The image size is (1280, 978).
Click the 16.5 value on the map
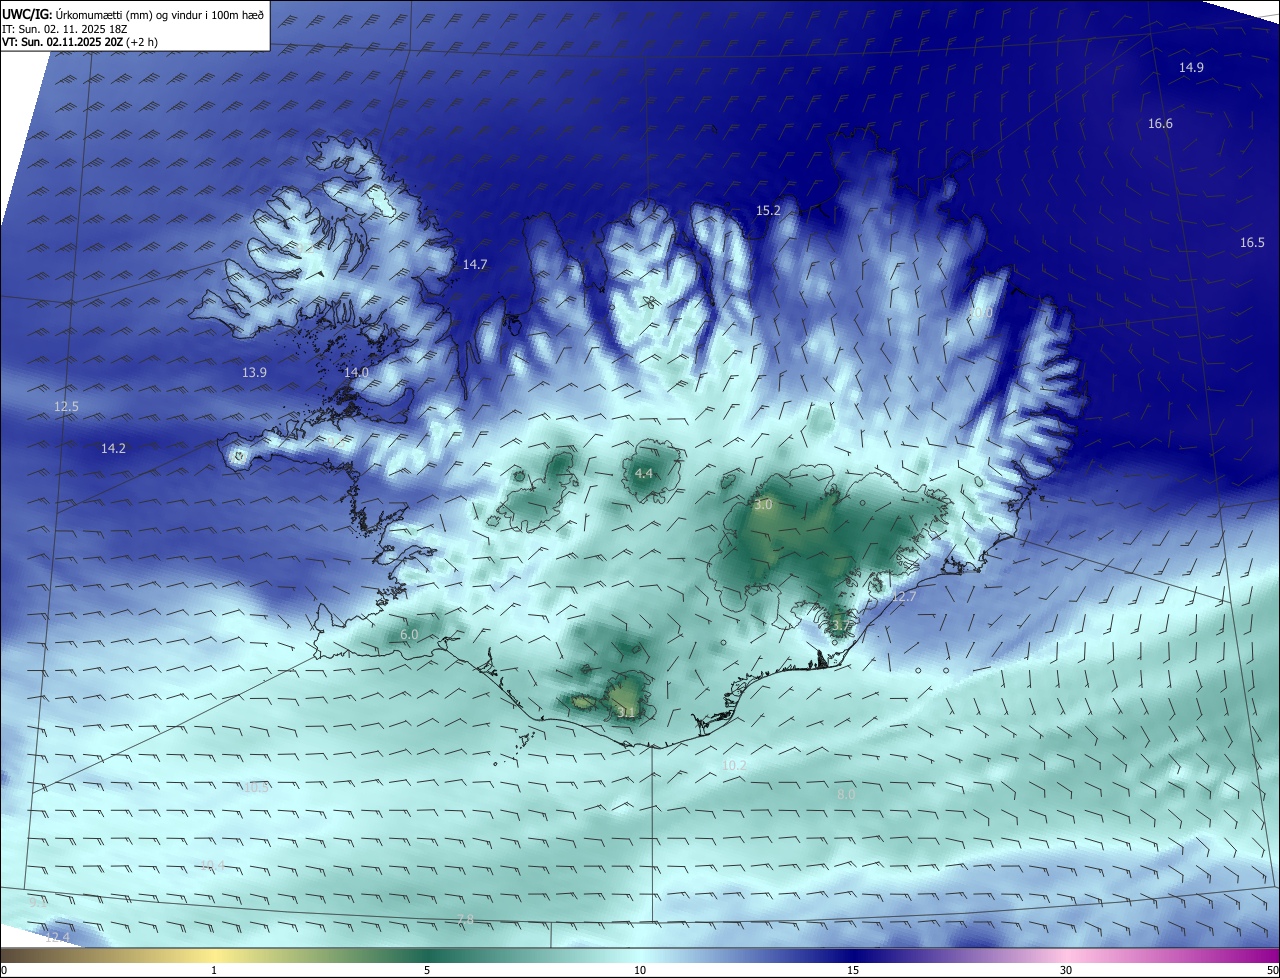1252,243
